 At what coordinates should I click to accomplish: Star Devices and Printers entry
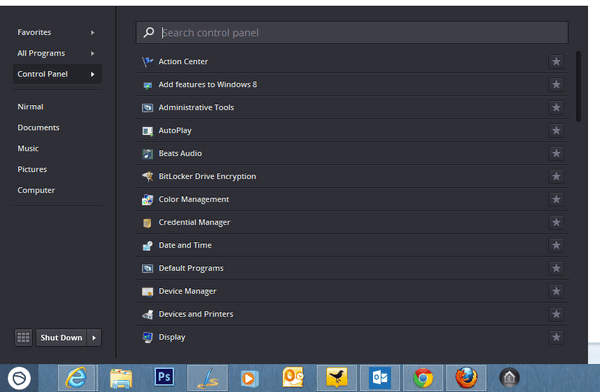pos(556,314)
